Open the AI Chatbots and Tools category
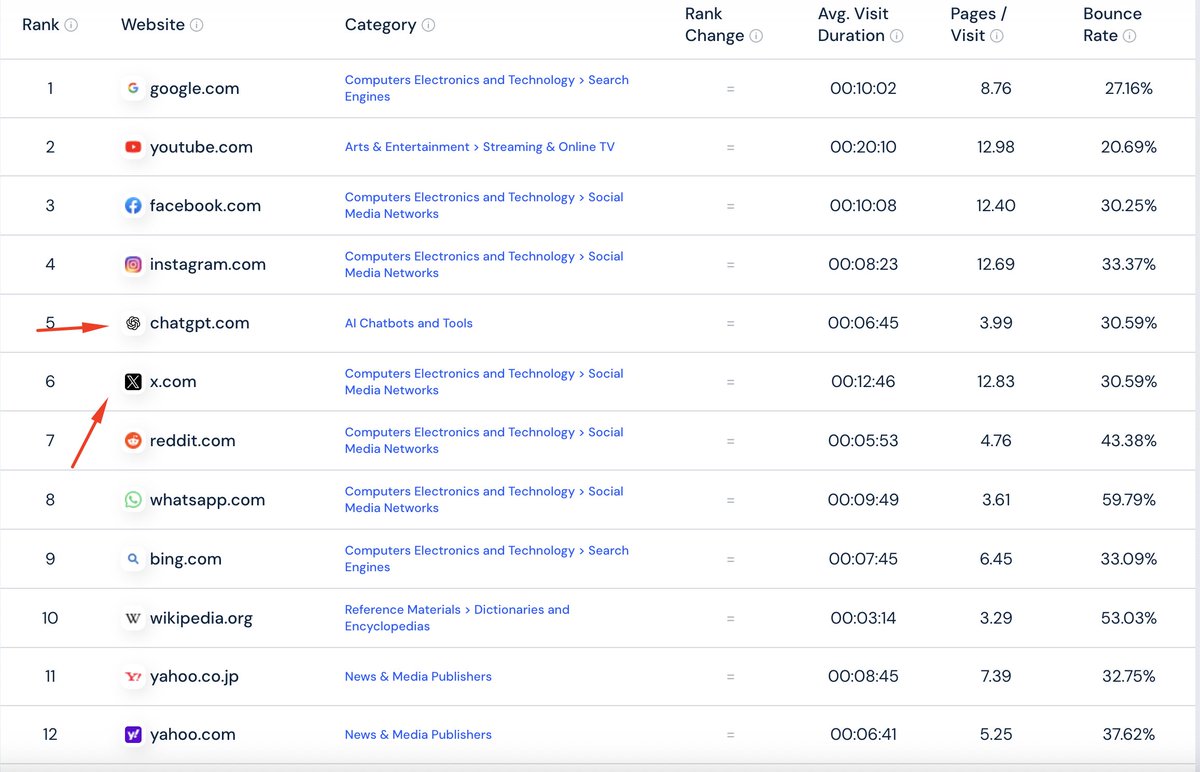This screenshot has width=1200, height=772. click(409, 323)
